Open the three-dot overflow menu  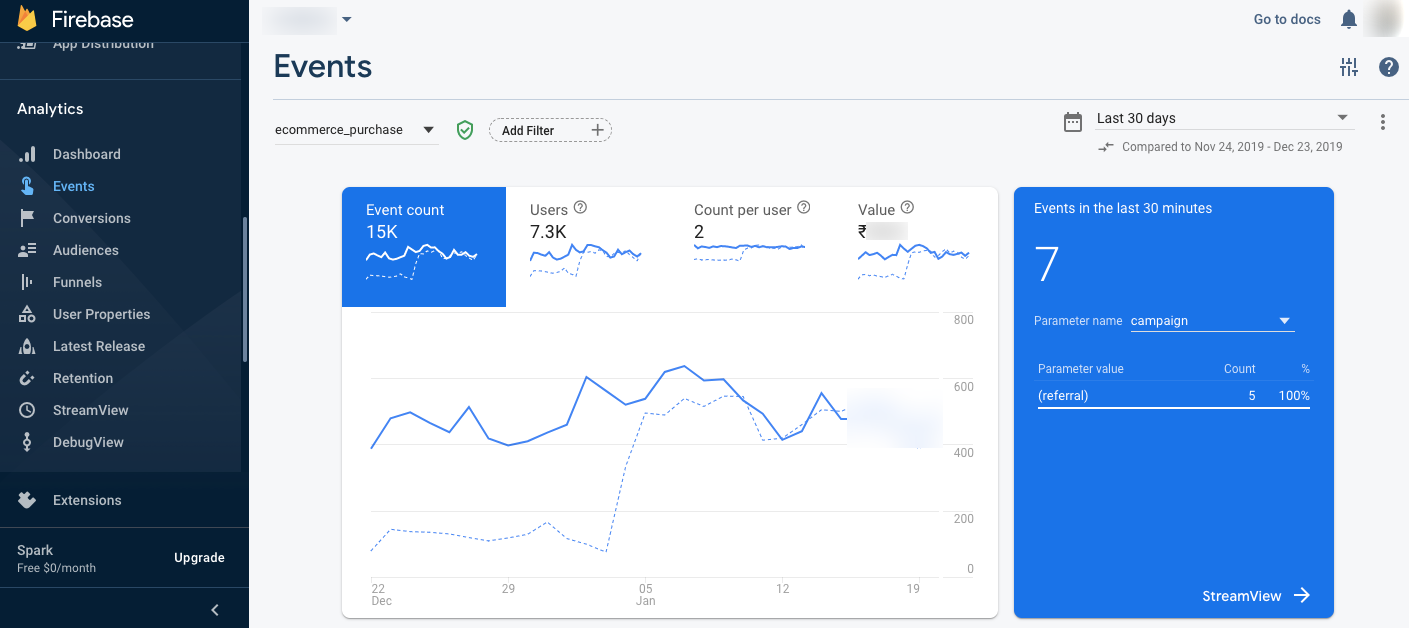pos(1383,122)
